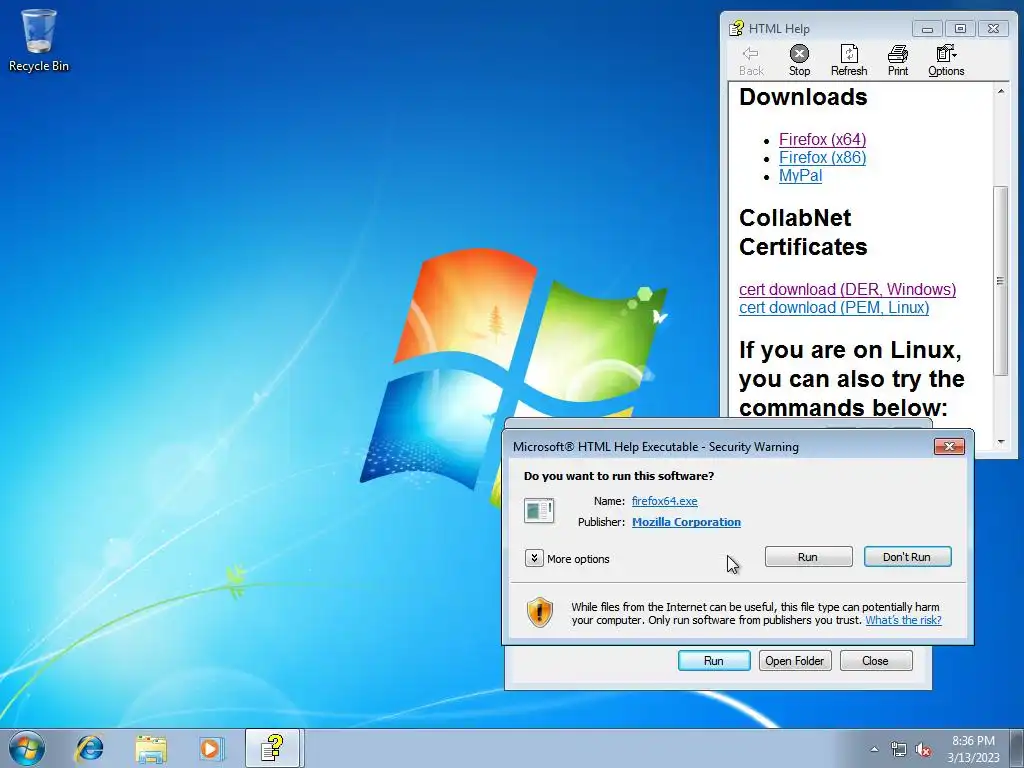The height and width of the screenshot is (768, 1024).
Task: Click the muted volume tray icon
Action: (x=923, y=750)
